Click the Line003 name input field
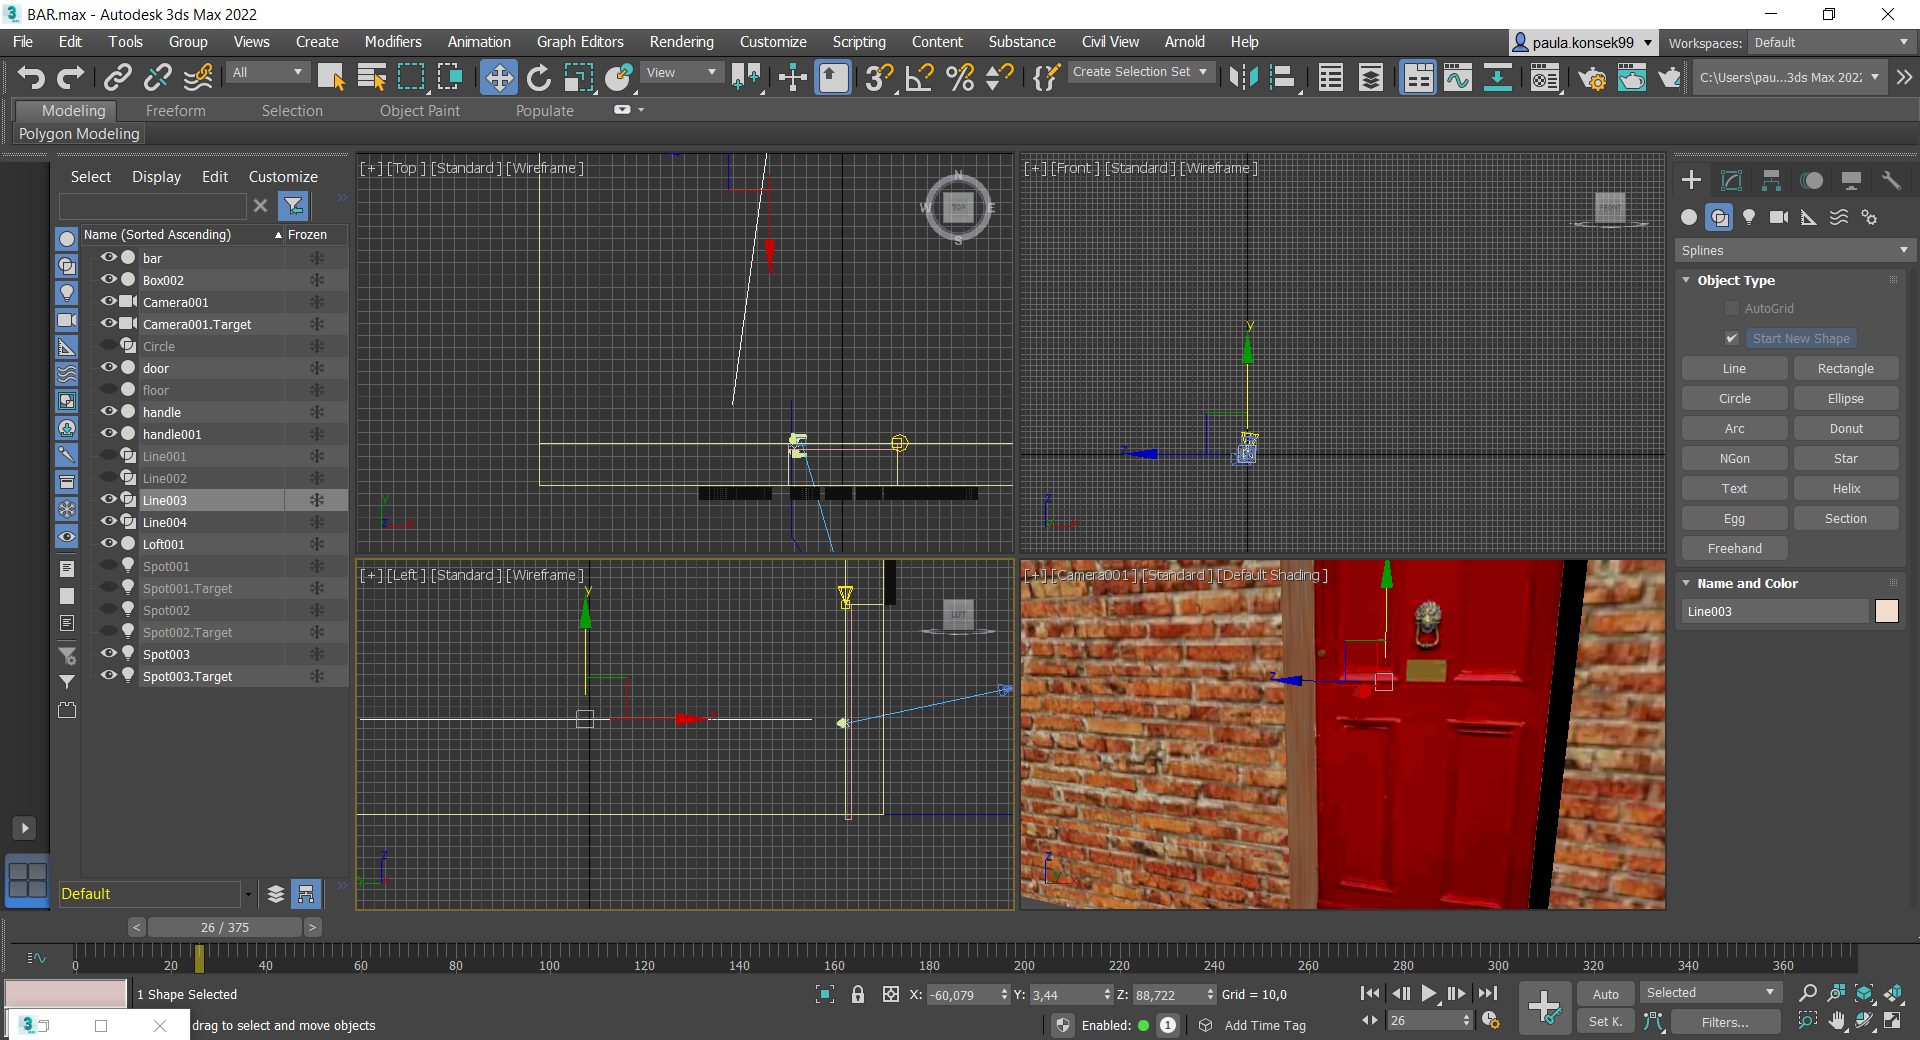 [1775, 612]
